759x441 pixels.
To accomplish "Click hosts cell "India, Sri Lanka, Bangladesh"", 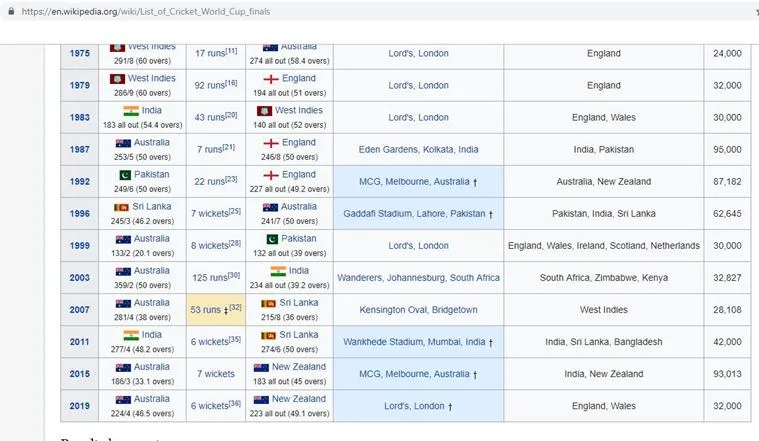I will [x=604, y=342].
